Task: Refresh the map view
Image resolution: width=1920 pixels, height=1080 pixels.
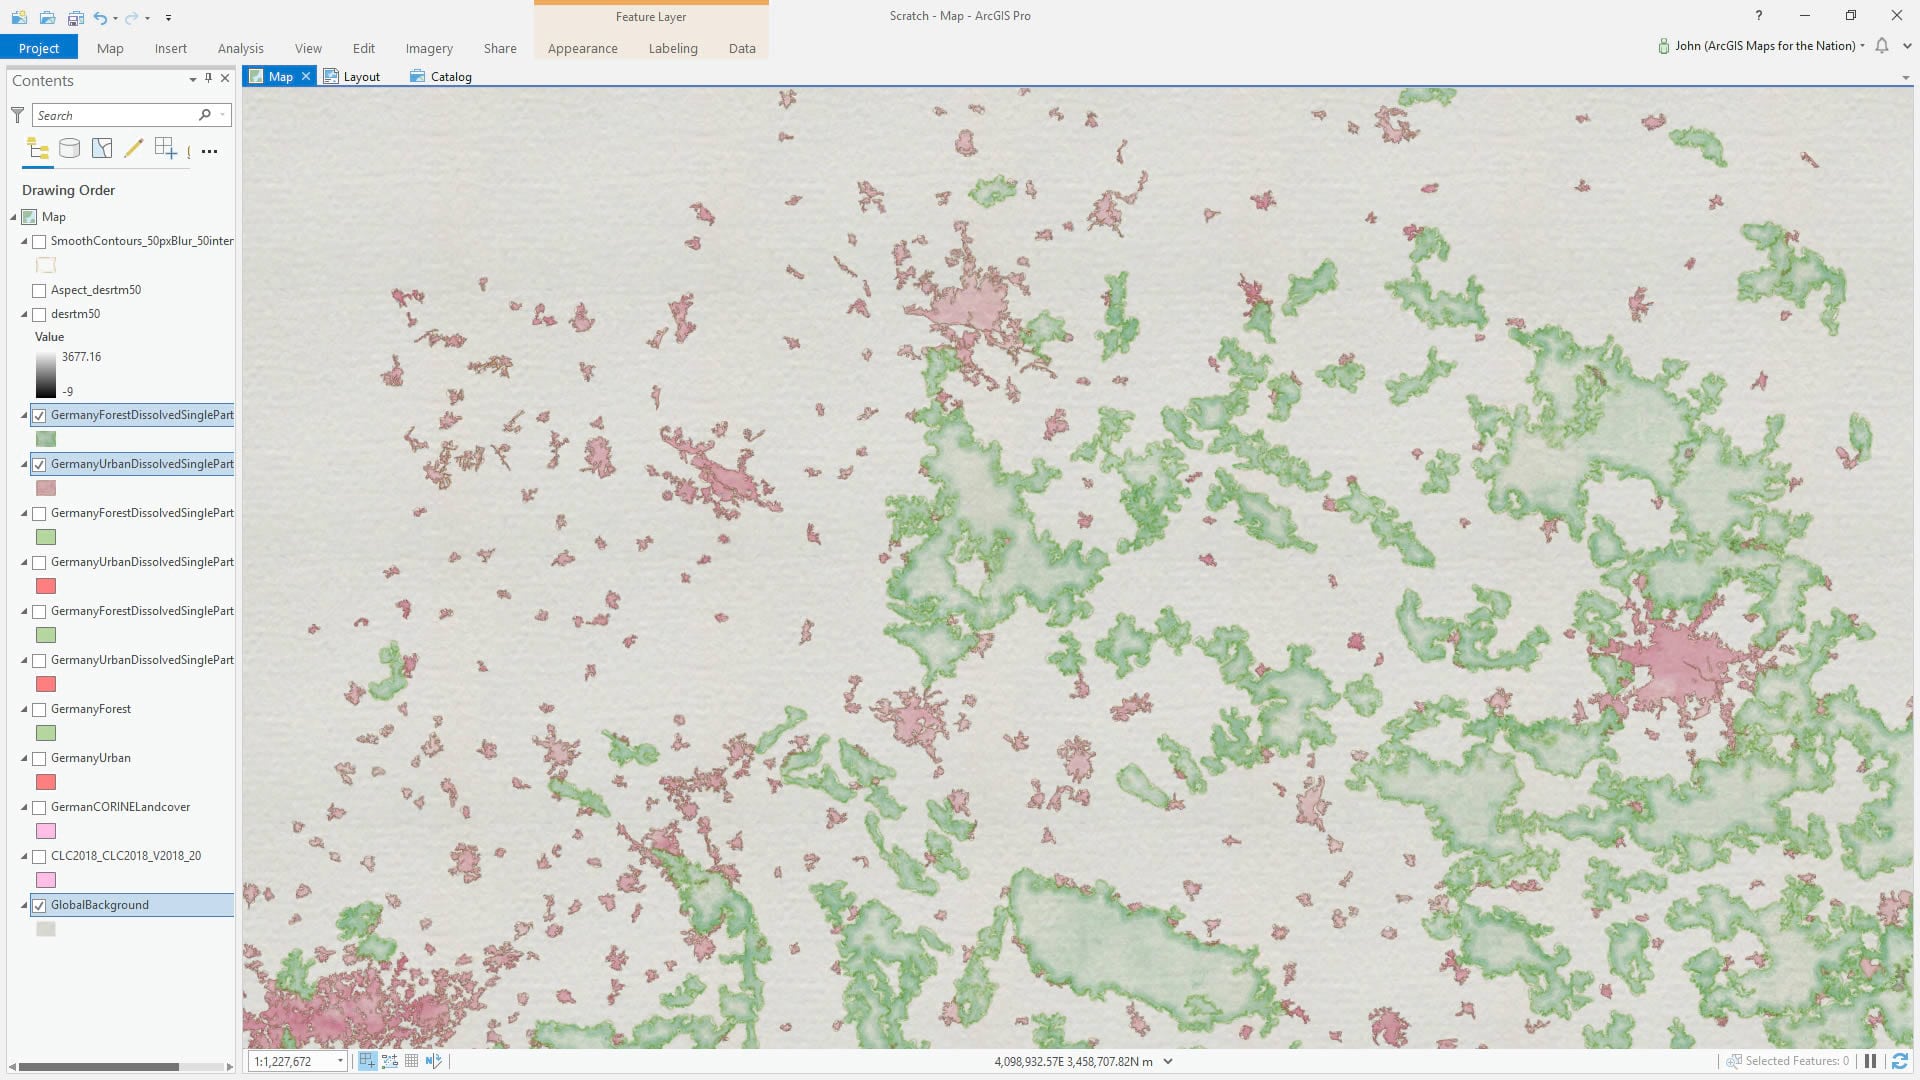Action: 1899,1061
